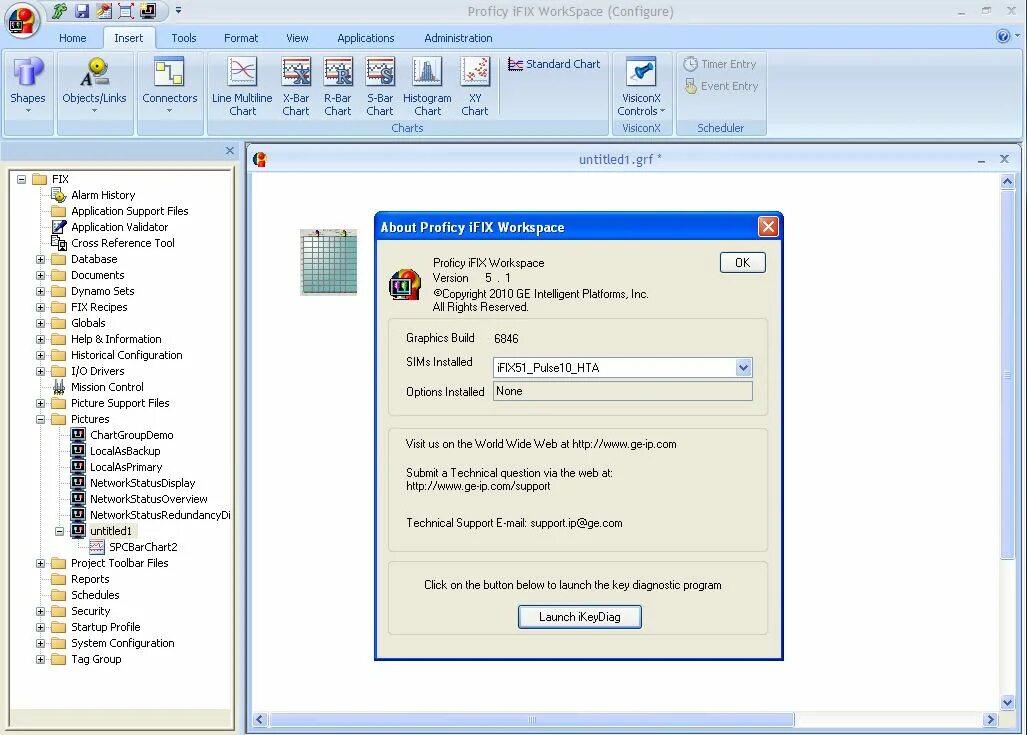Insert a Standard Chart
This screenshot has width=1027, height=735.
click(x=554, y=64)
